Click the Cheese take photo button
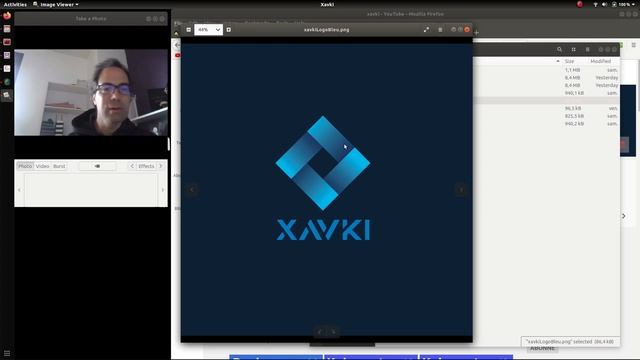Viewport: 640px width, 360px height. (97, 166)
